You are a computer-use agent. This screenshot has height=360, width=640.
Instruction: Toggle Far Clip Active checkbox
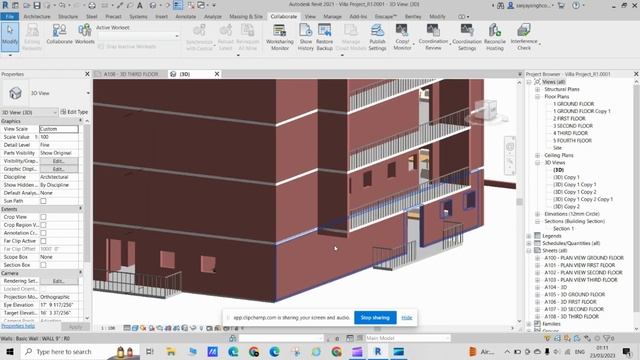(x=43, y=241)
